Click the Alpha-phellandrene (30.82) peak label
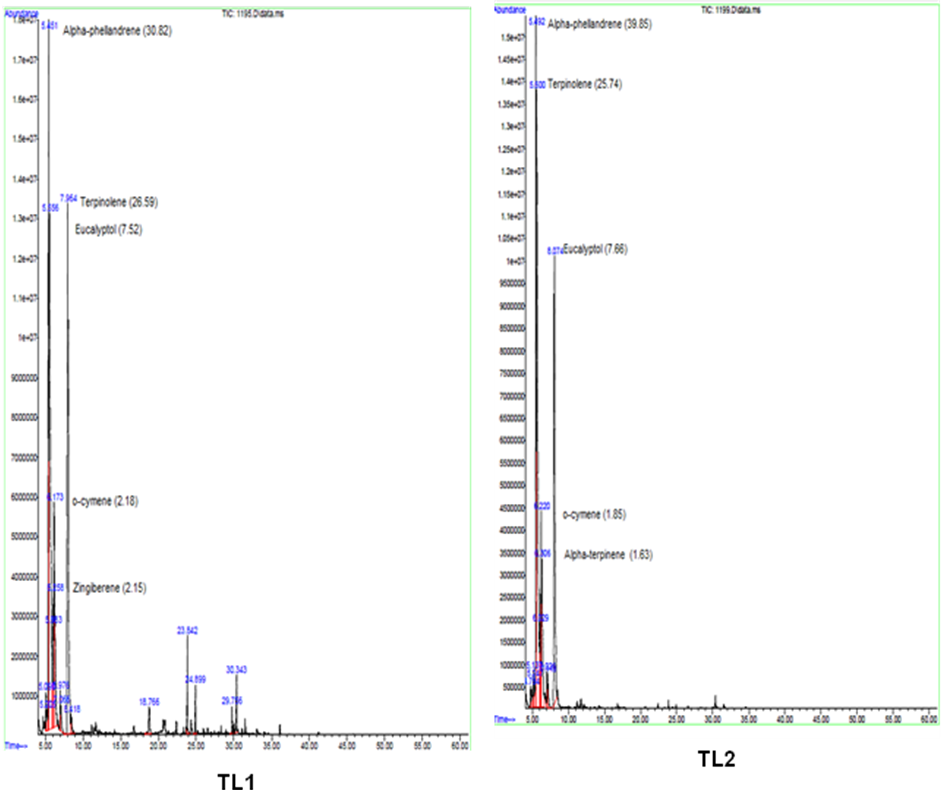941x790 pixels. tap(117, 32)
